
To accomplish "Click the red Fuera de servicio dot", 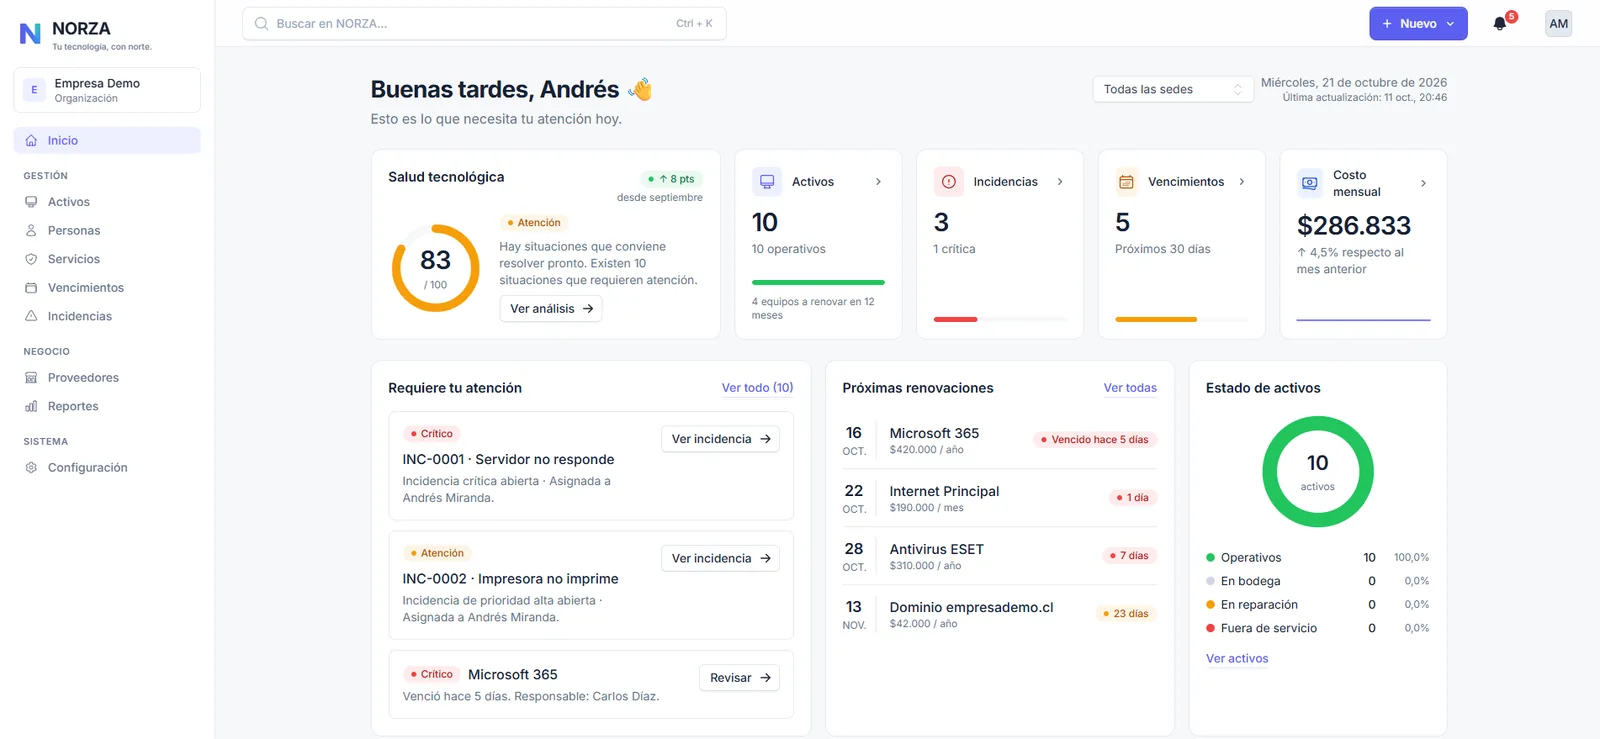I will click(1210, 629).
